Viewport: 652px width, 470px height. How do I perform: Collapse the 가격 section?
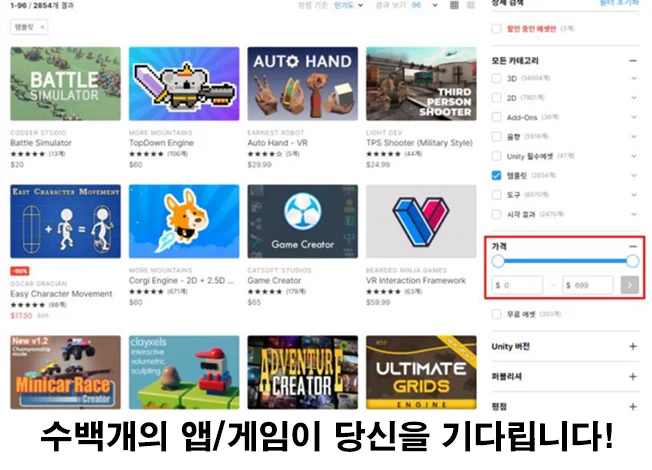point(633,246)
